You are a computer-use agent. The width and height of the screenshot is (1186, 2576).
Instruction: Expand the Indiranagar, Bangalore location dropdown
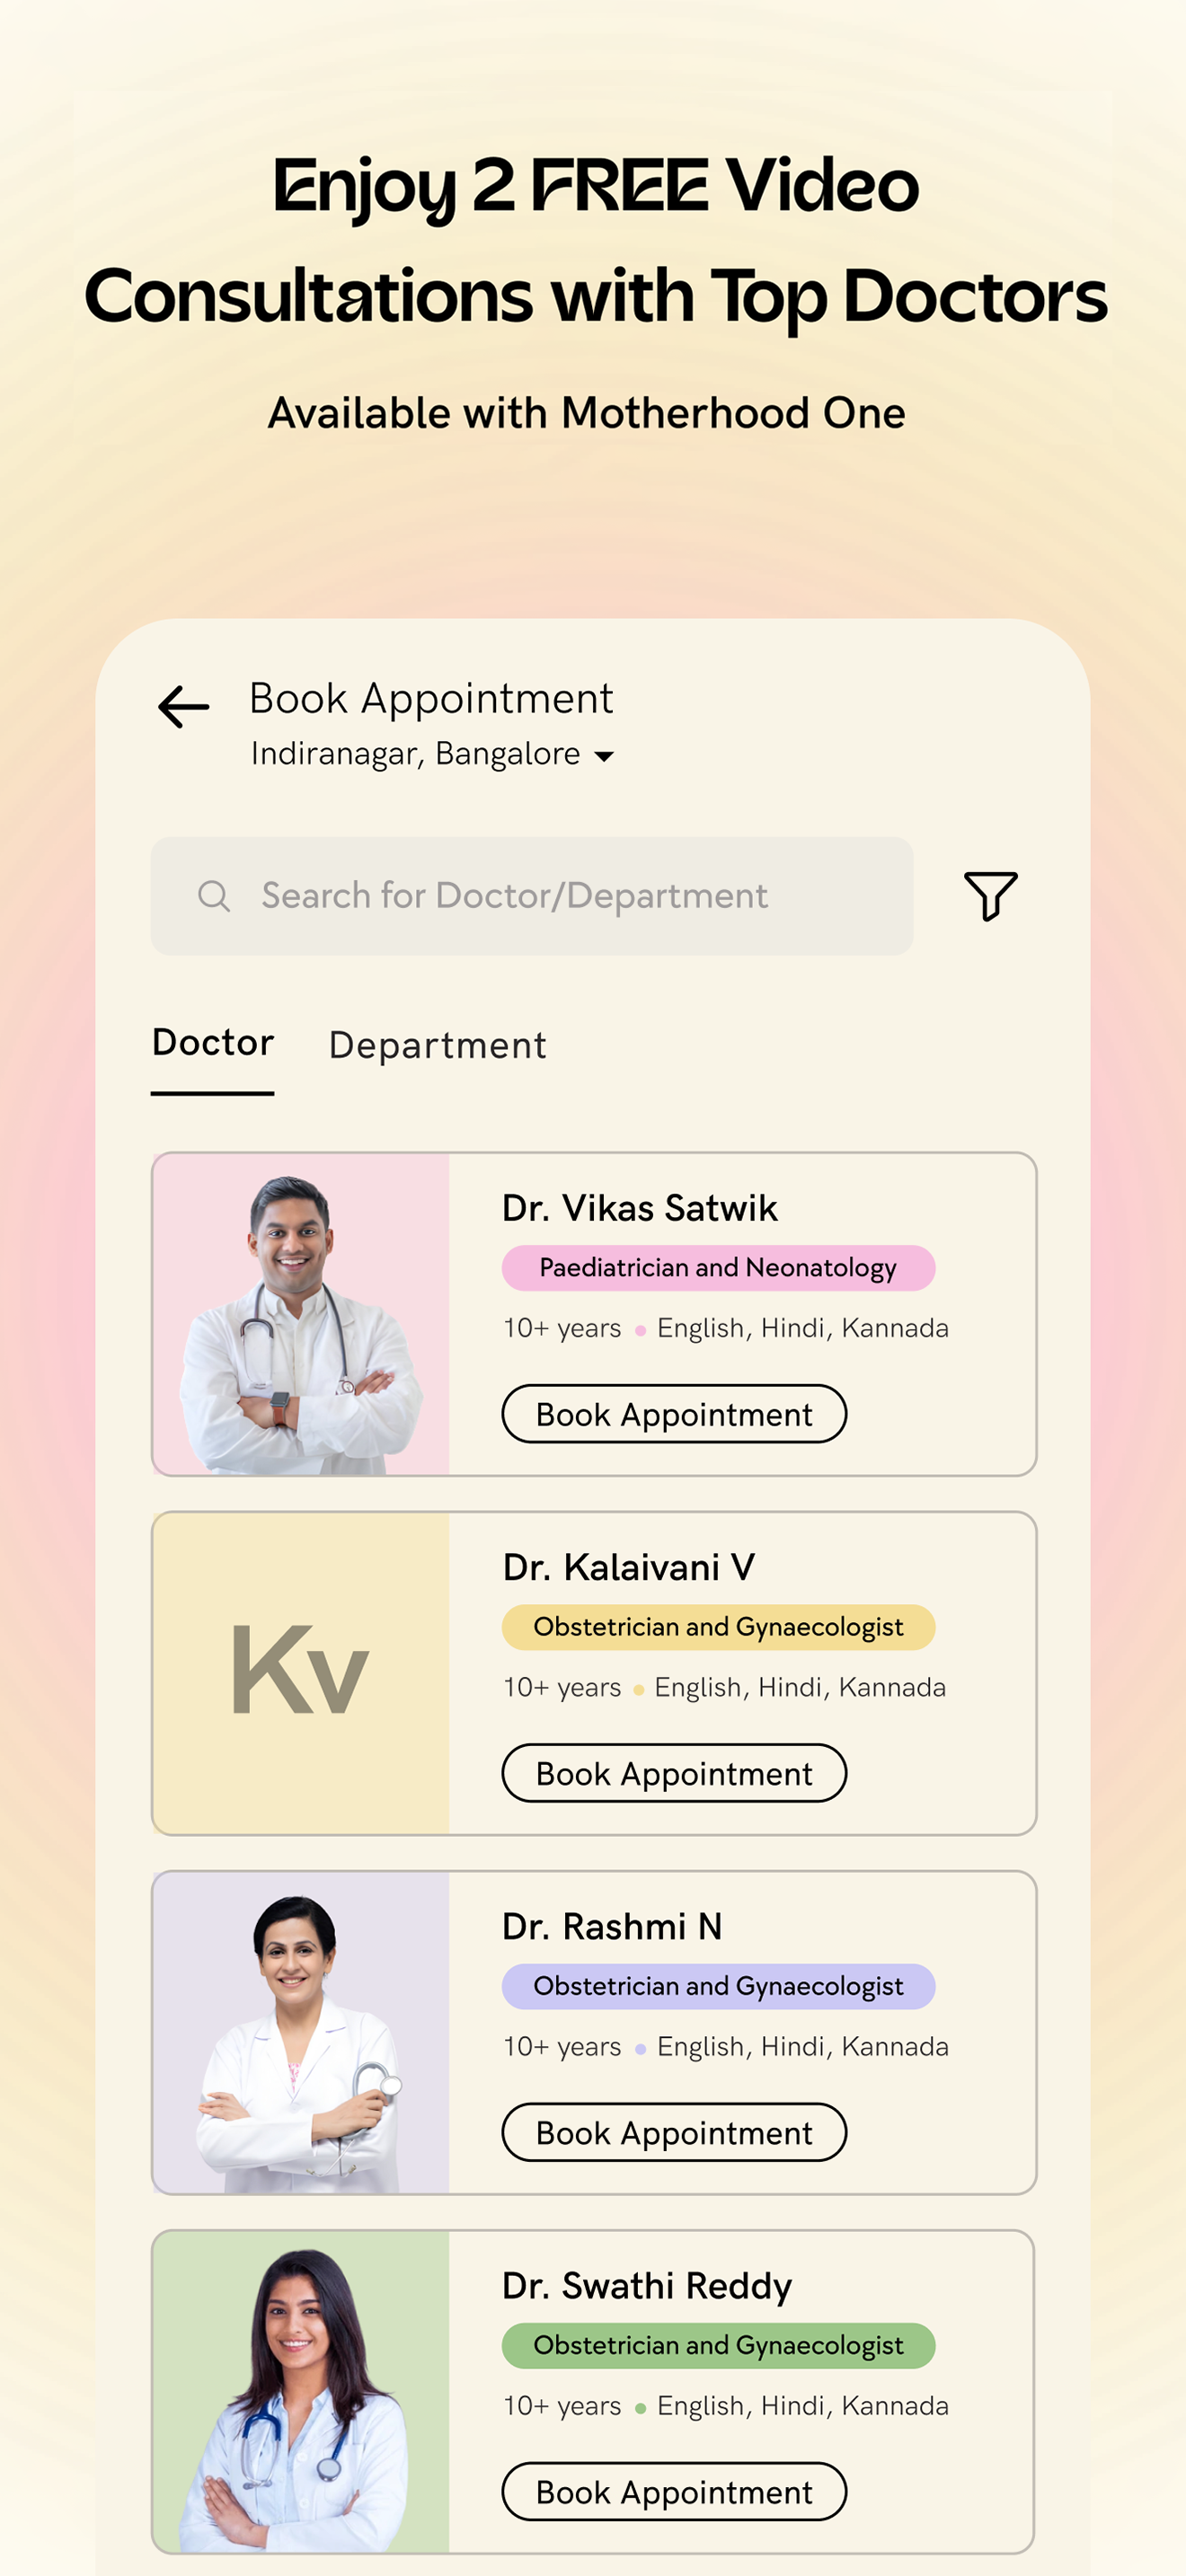pyautogui.click(x=432, y=754)
